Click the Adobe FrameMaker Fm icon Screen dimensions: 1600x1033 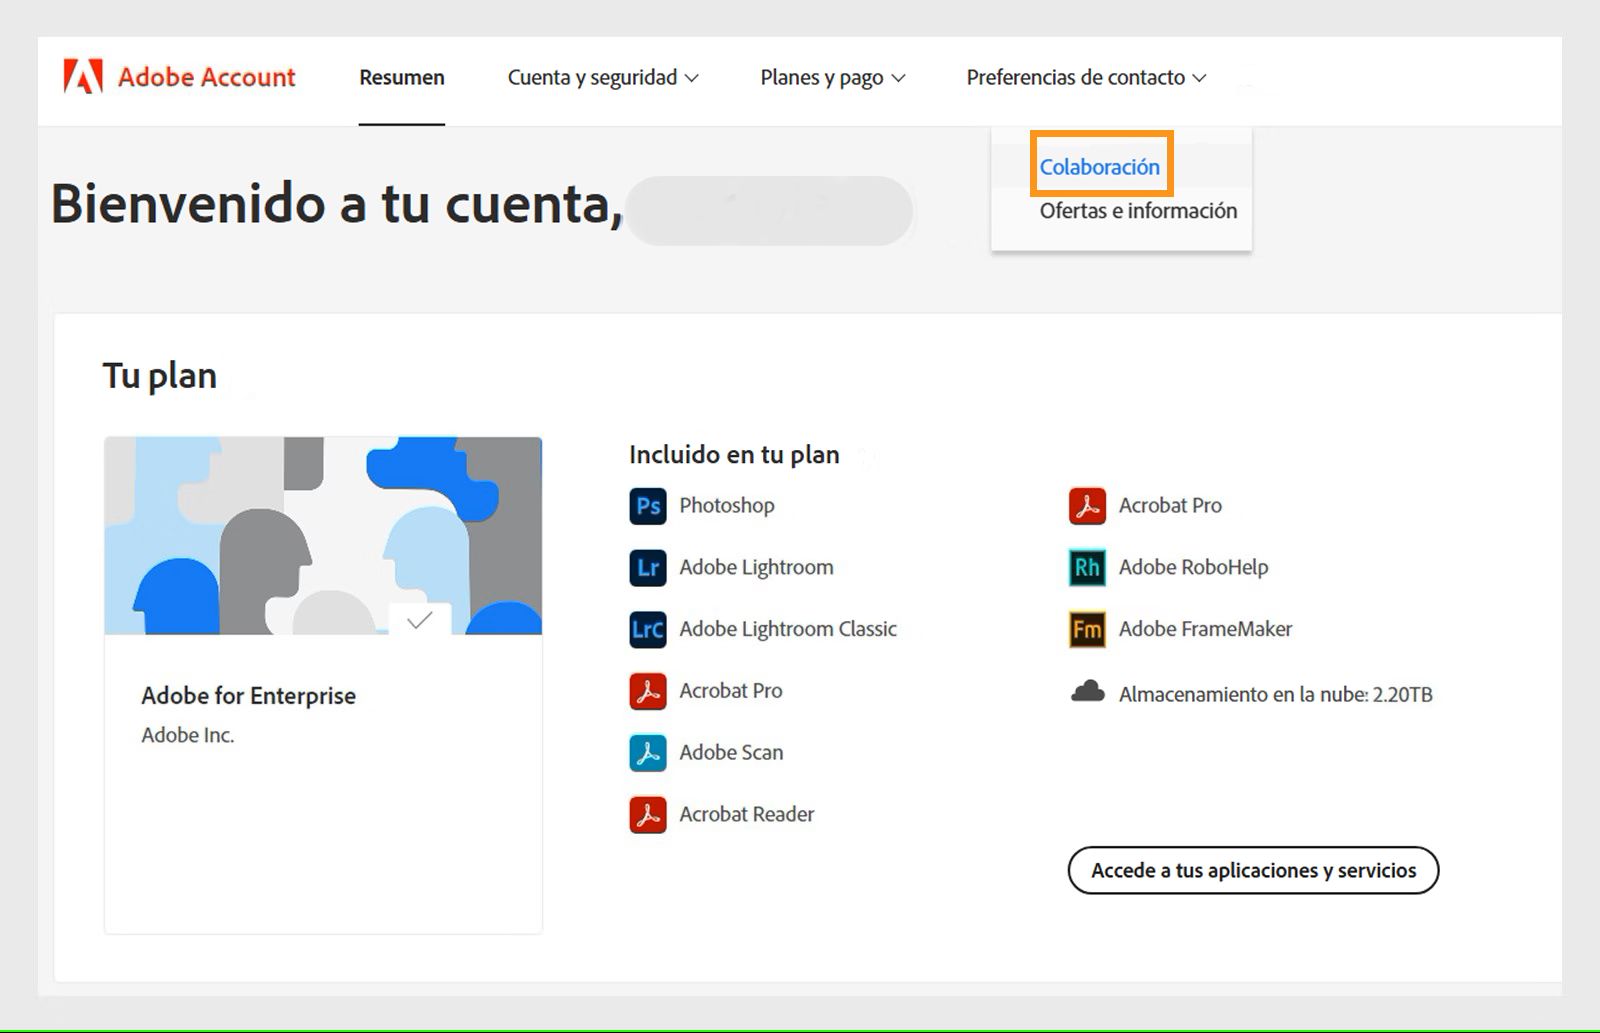[x=1087, y=630]
